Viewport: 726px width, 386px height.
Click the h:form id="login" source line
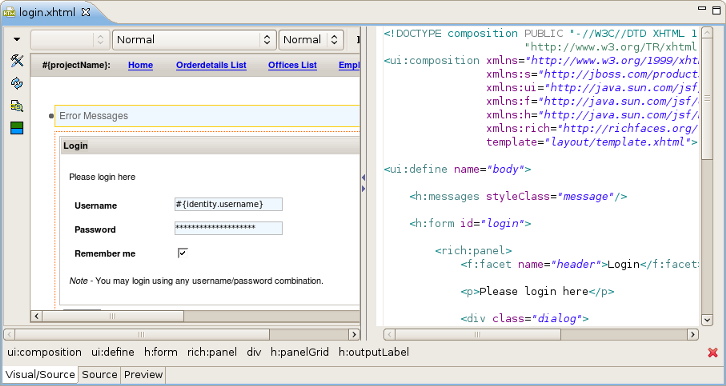470,223
